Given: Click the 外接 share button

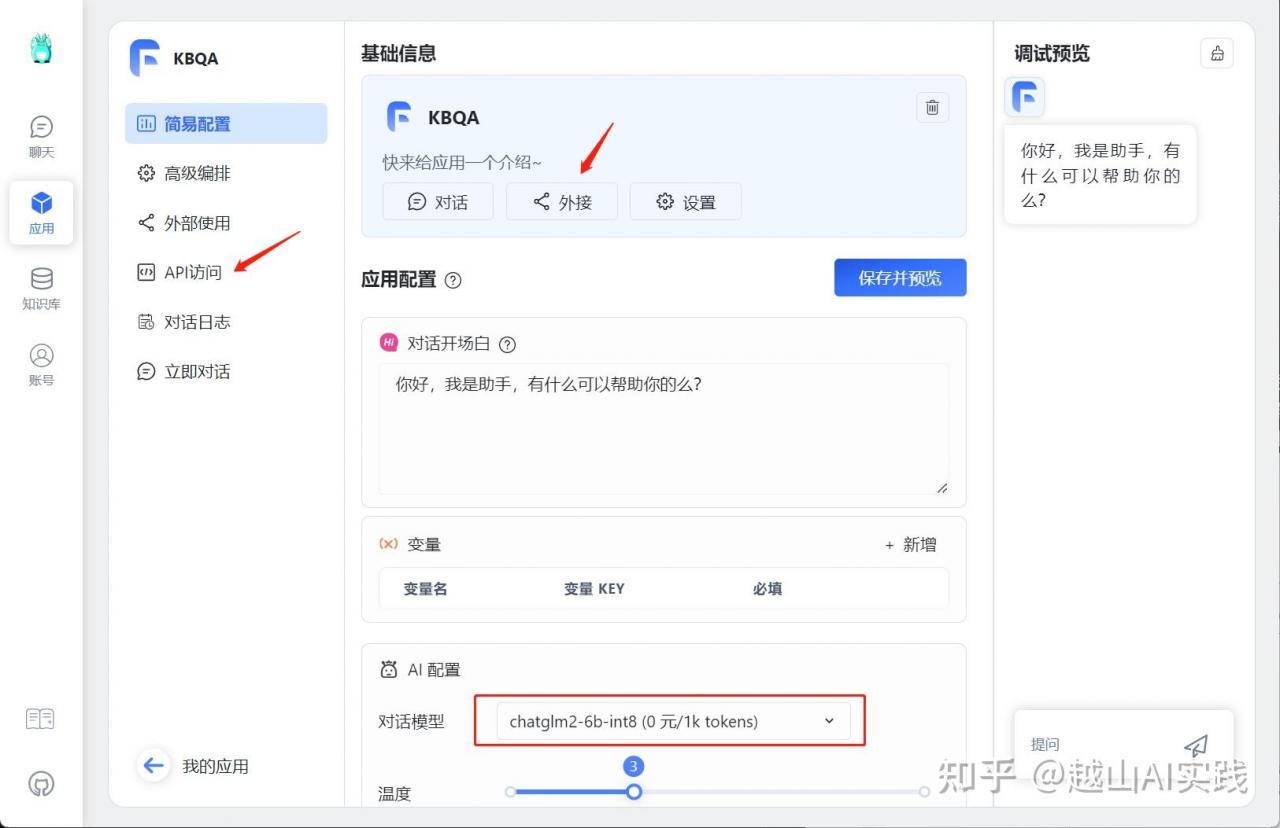Looking at the screenshot, I should click(x=562, y=202).
